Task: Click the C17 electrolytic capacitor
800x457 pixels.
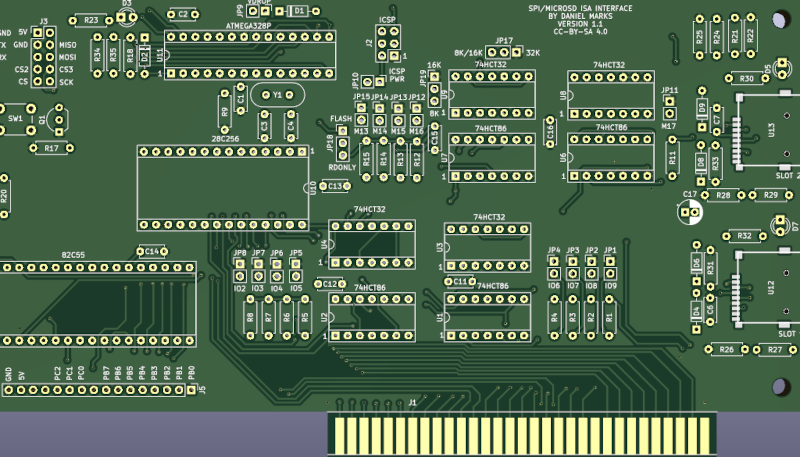Action: (x=688, y=210)
